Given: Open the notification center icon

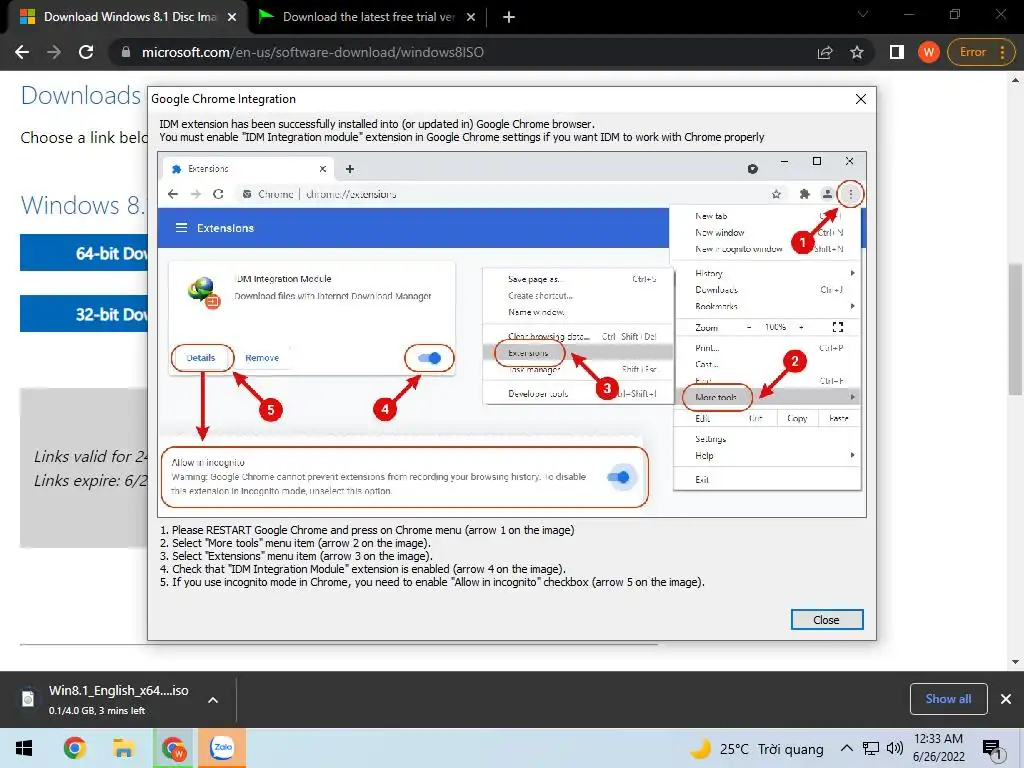Looking at the screenshot, I should click(x=992, y=750).
